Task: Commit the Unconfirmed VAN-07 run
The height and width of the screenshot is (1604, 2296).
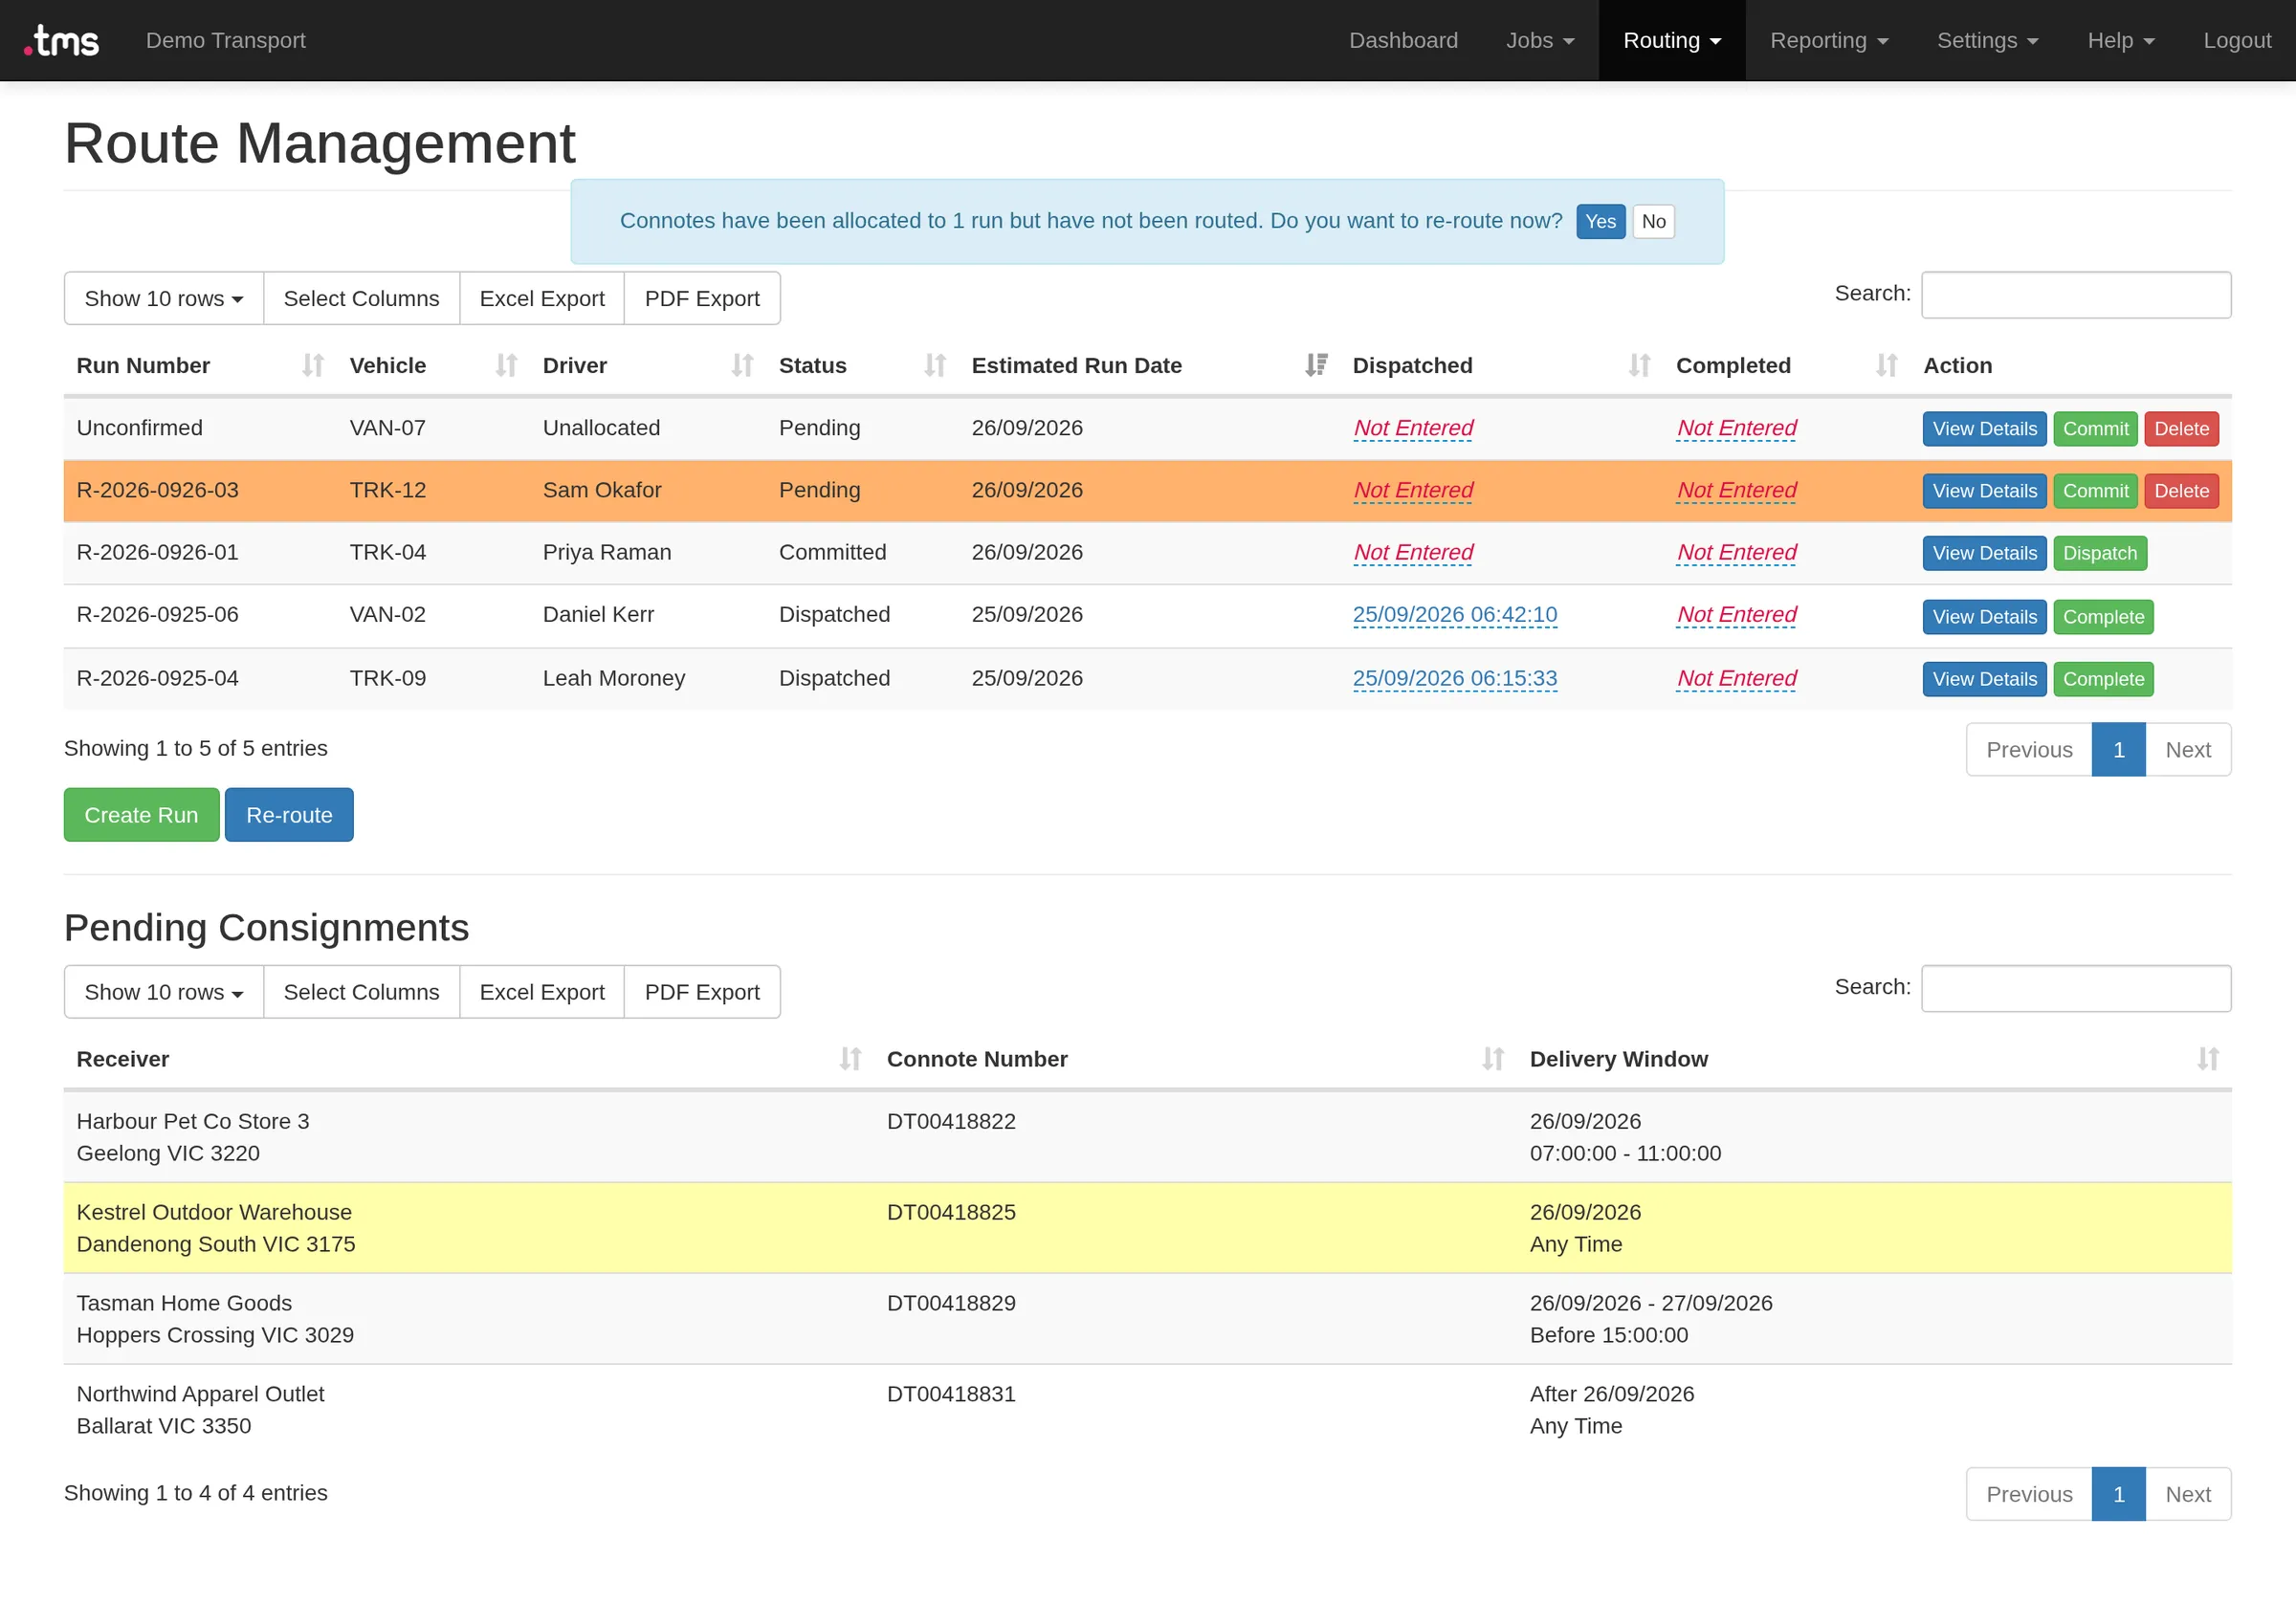Action: 2095,429
